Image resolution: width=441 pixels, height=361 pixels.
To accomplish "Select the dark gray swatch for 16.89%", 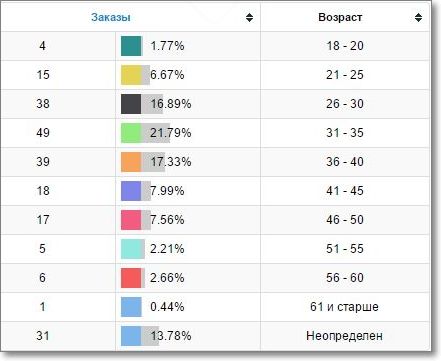I will 131,104.
